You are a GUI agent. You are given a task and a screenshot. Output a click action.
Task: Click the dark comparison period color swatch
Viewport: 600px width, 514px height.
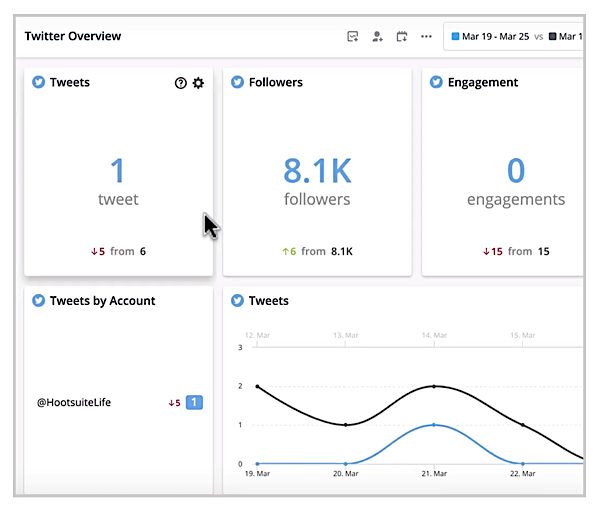click(x=552, y=37)
